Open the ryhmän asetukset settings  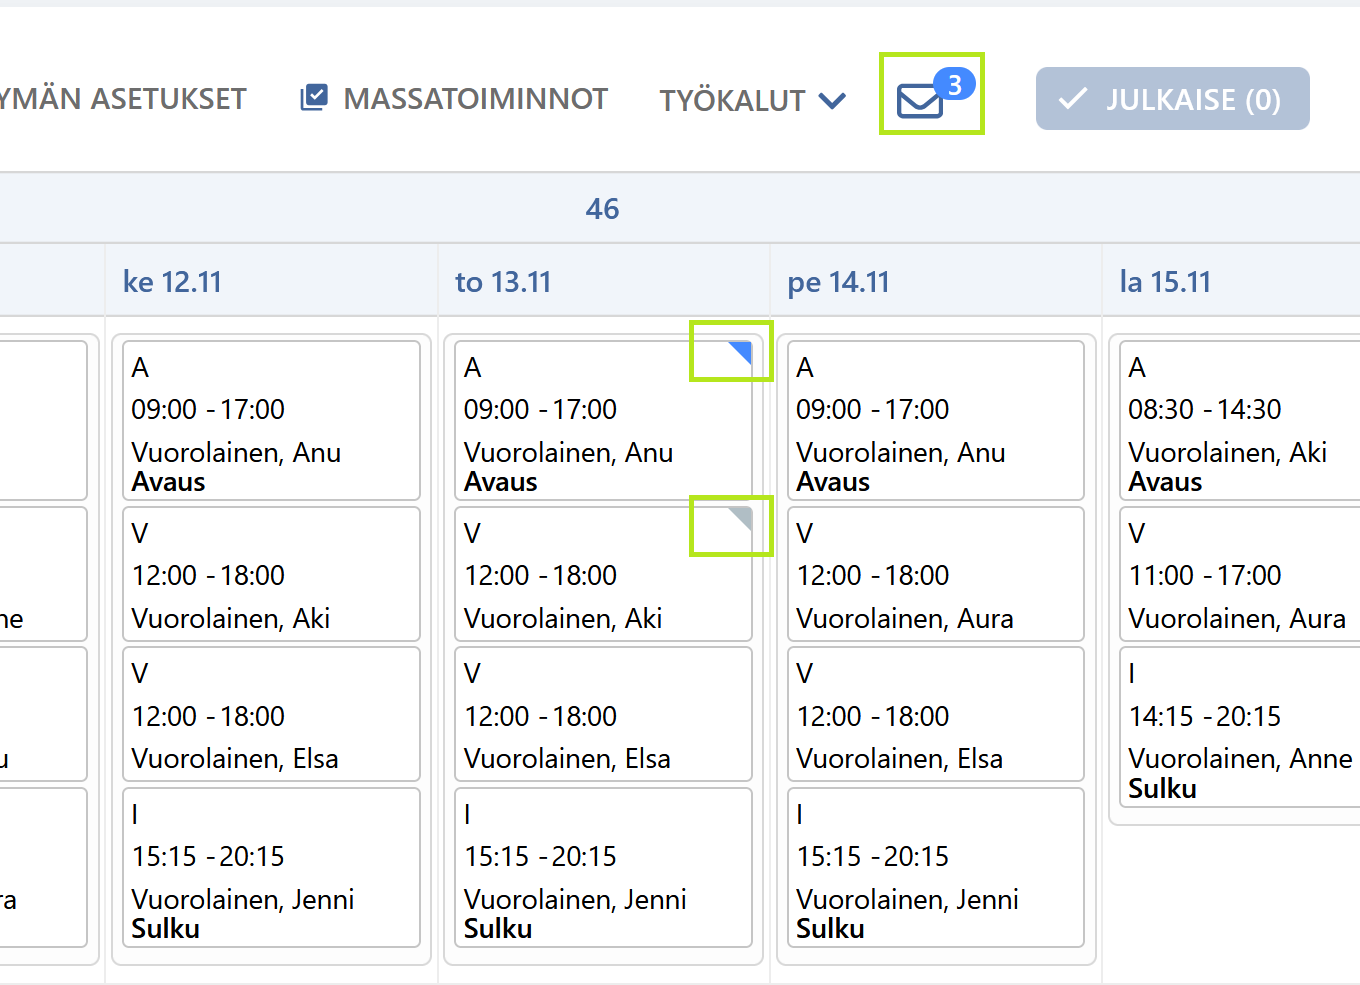tap(123, 99)
